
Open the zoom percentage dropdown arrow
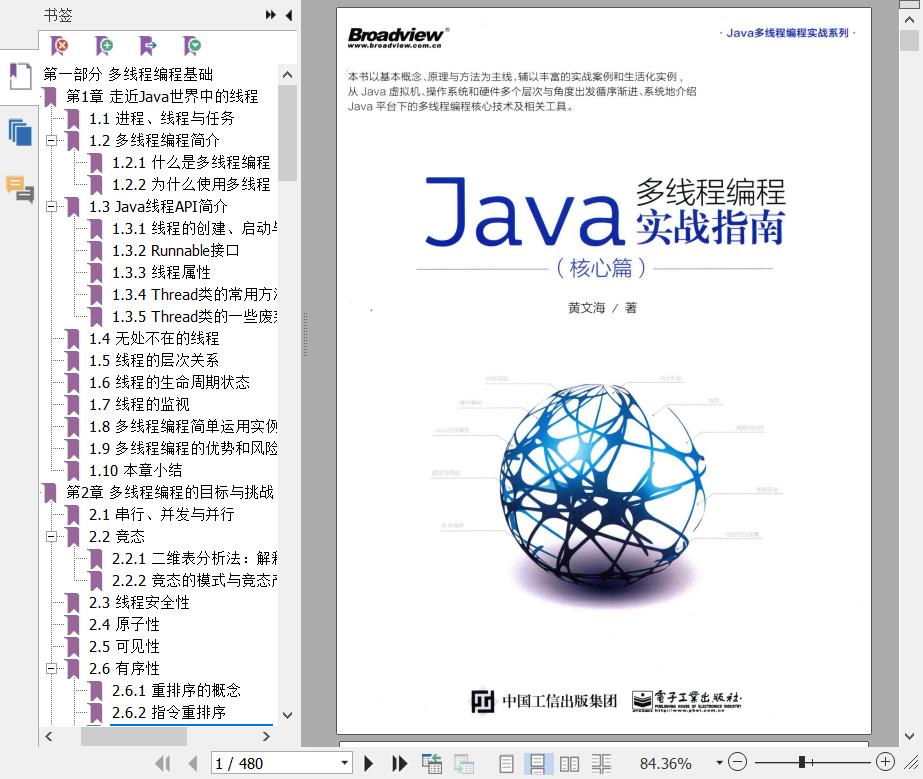719,763
